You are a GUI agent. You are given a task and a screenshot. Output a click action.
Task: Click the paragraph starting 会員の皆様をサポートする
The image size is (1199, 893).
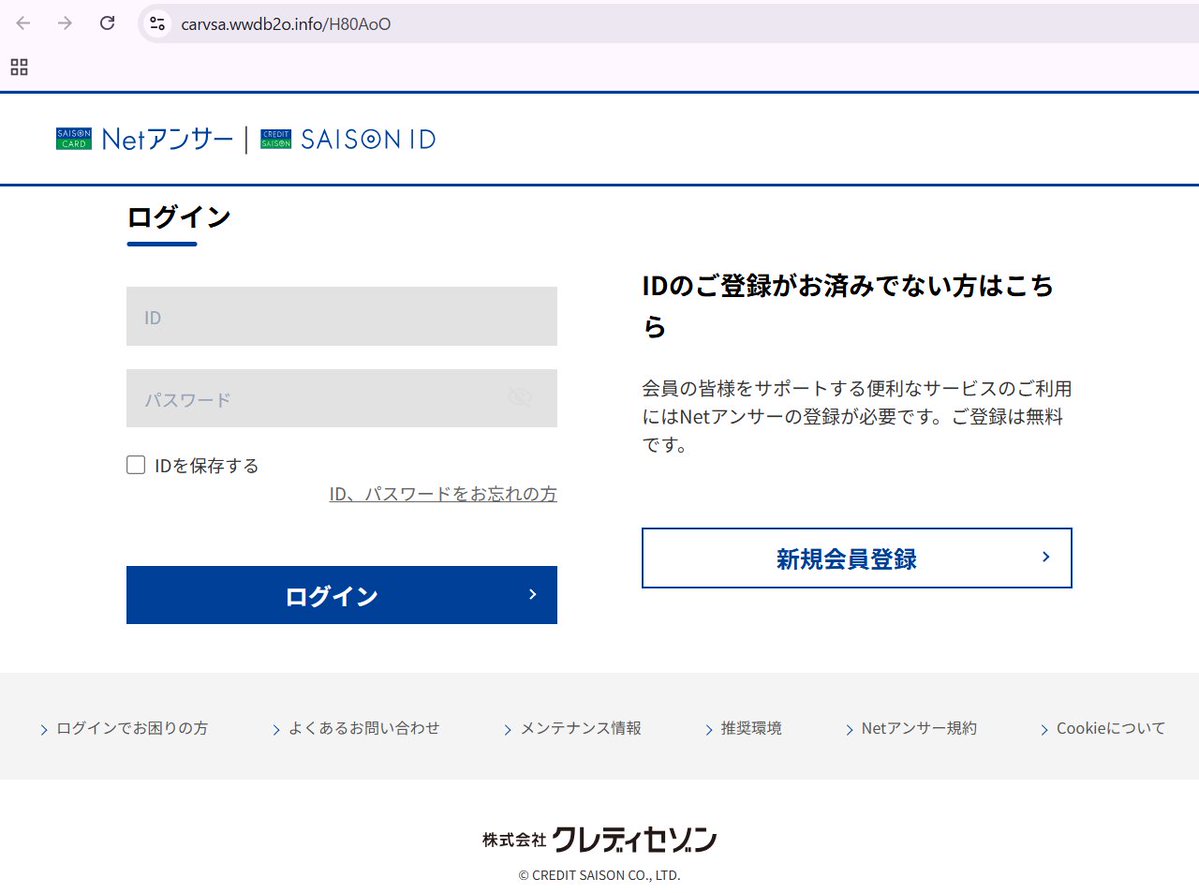(x=856, y=417)
